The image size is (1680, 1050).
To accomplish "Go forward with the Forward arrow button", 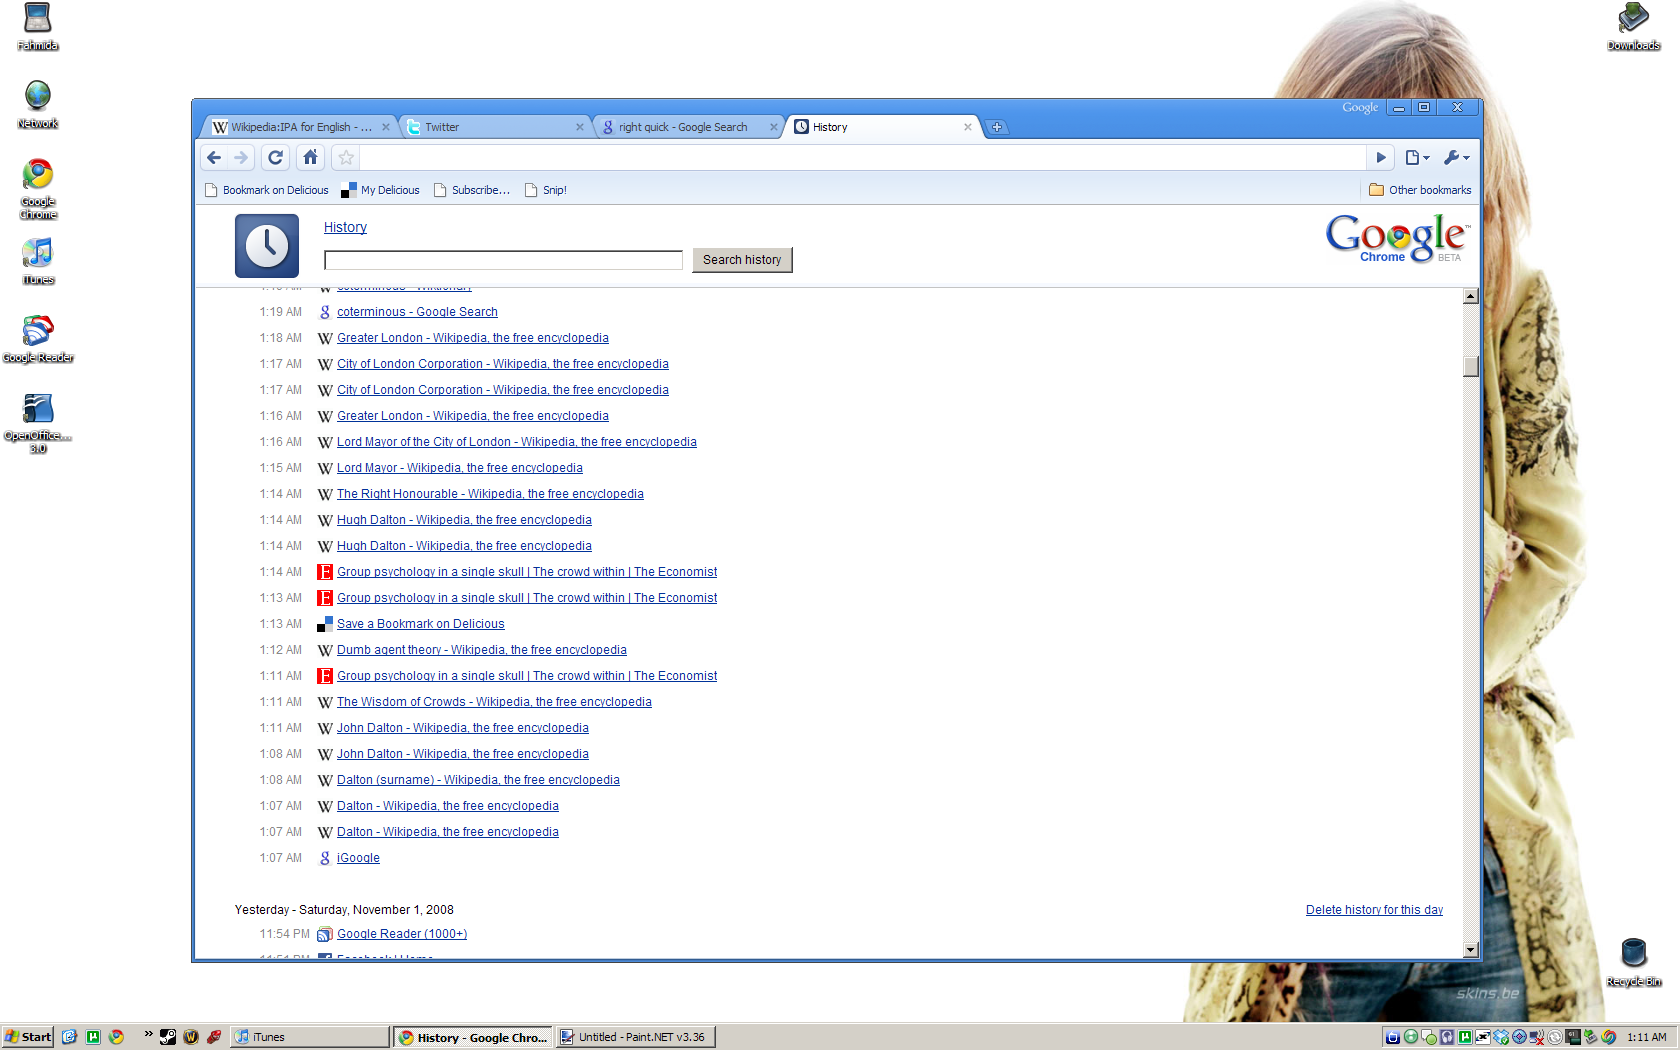I will pyautogui.click(x=241, y=157).
